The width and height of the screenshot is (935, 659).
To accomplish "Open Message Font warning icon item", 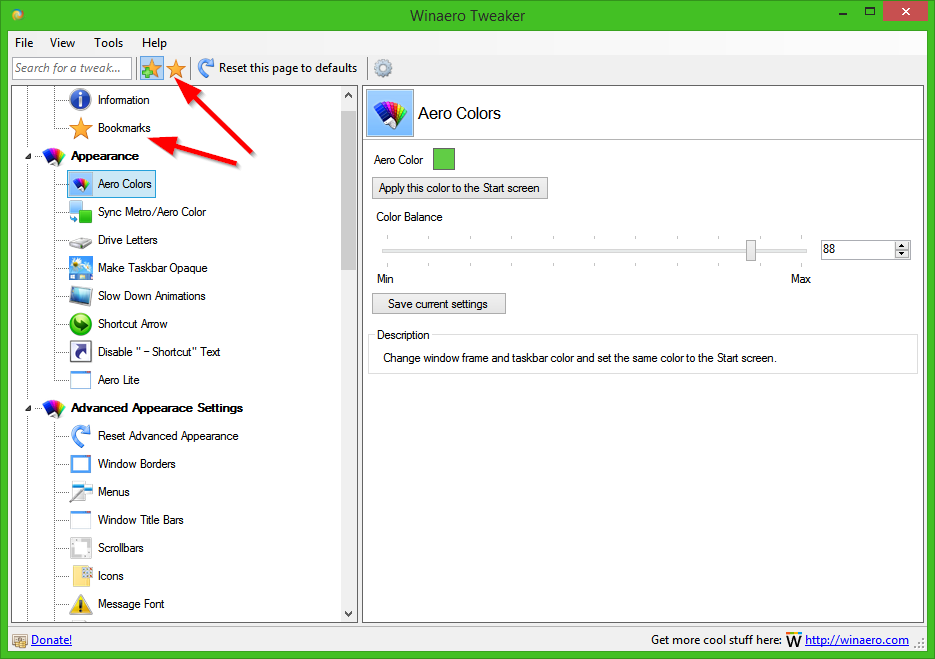I will click(81, 604).
